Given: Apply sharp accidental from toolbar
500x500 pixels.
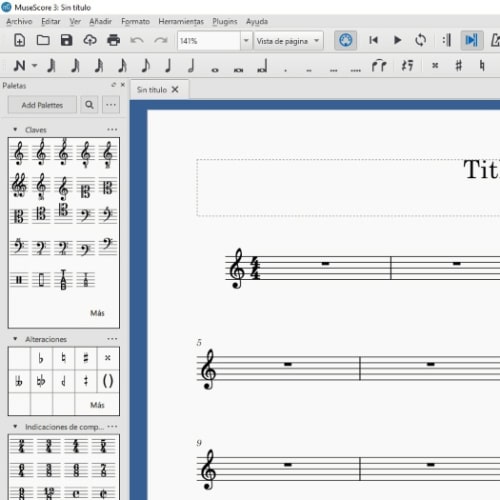Looking at the screenshot, I should (459, 65).
